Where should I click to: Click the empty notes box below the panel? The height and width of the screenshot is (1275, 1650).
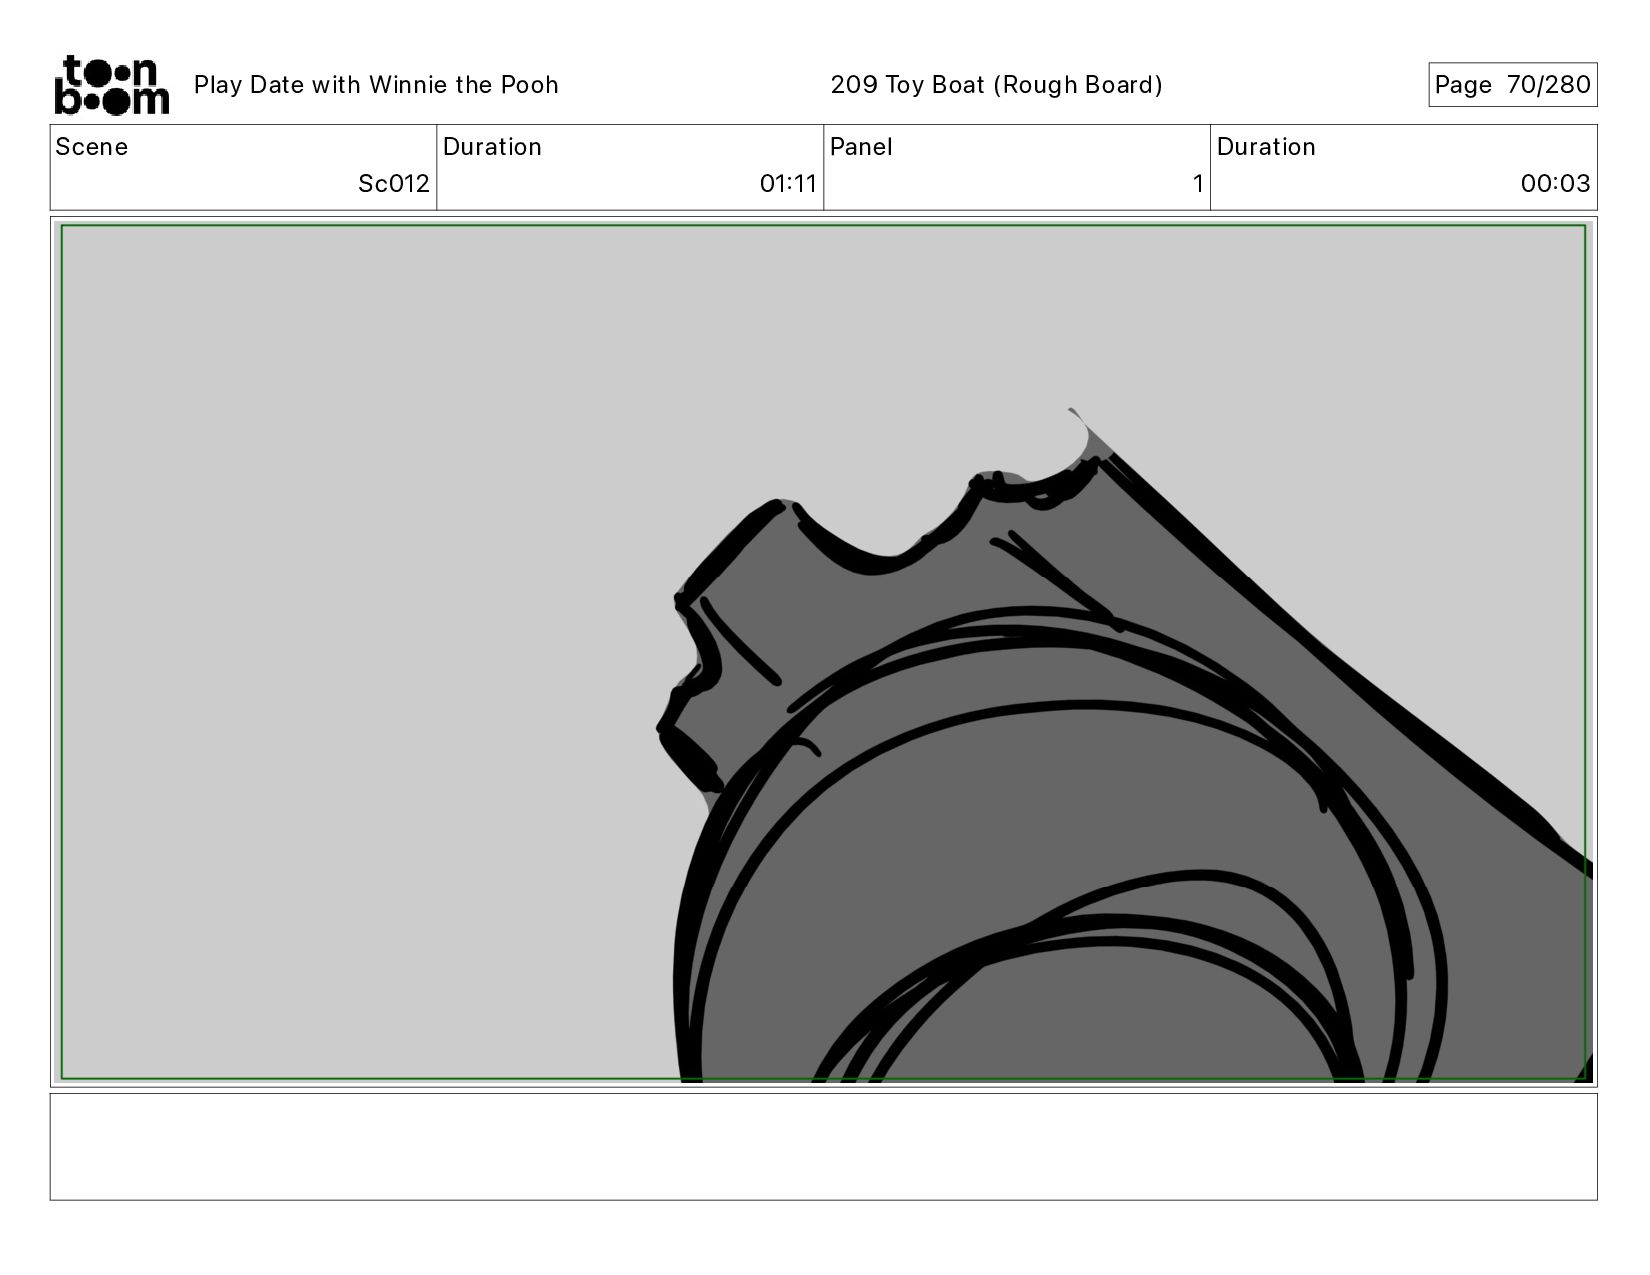[823, 1146]
